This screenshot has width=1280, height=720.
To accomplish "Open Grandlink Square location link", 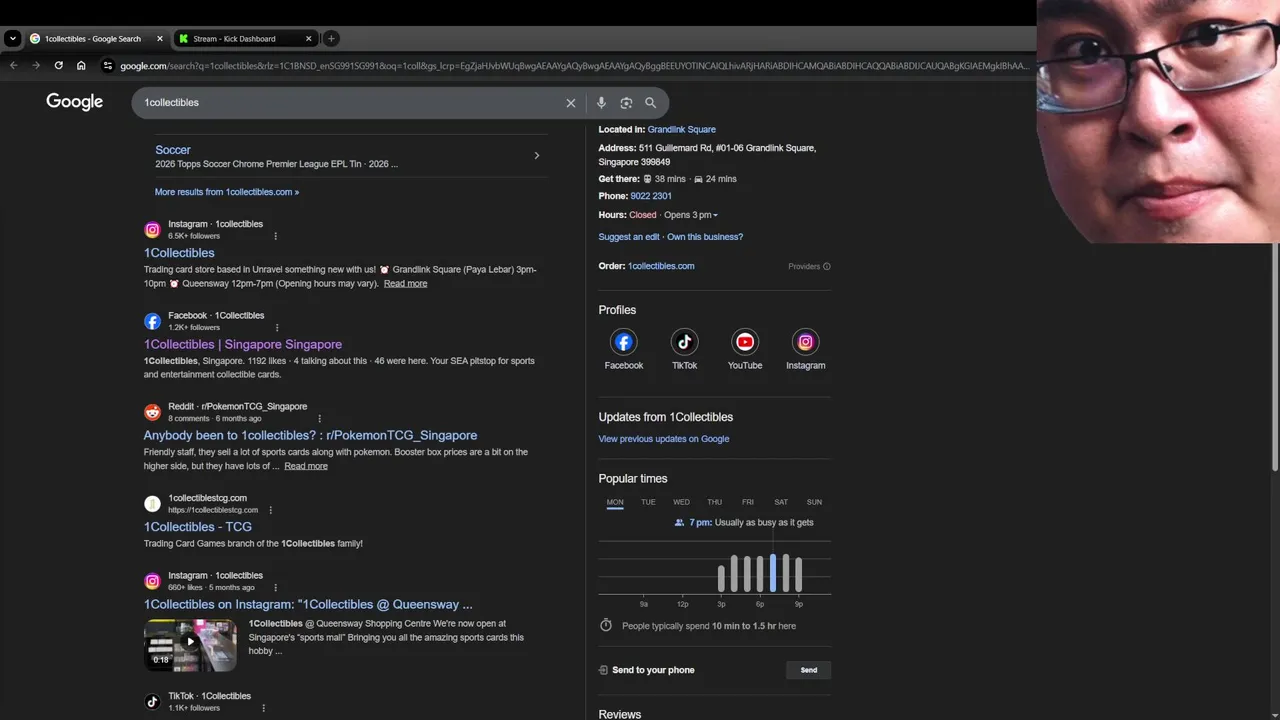I will (x=682, y=130).
